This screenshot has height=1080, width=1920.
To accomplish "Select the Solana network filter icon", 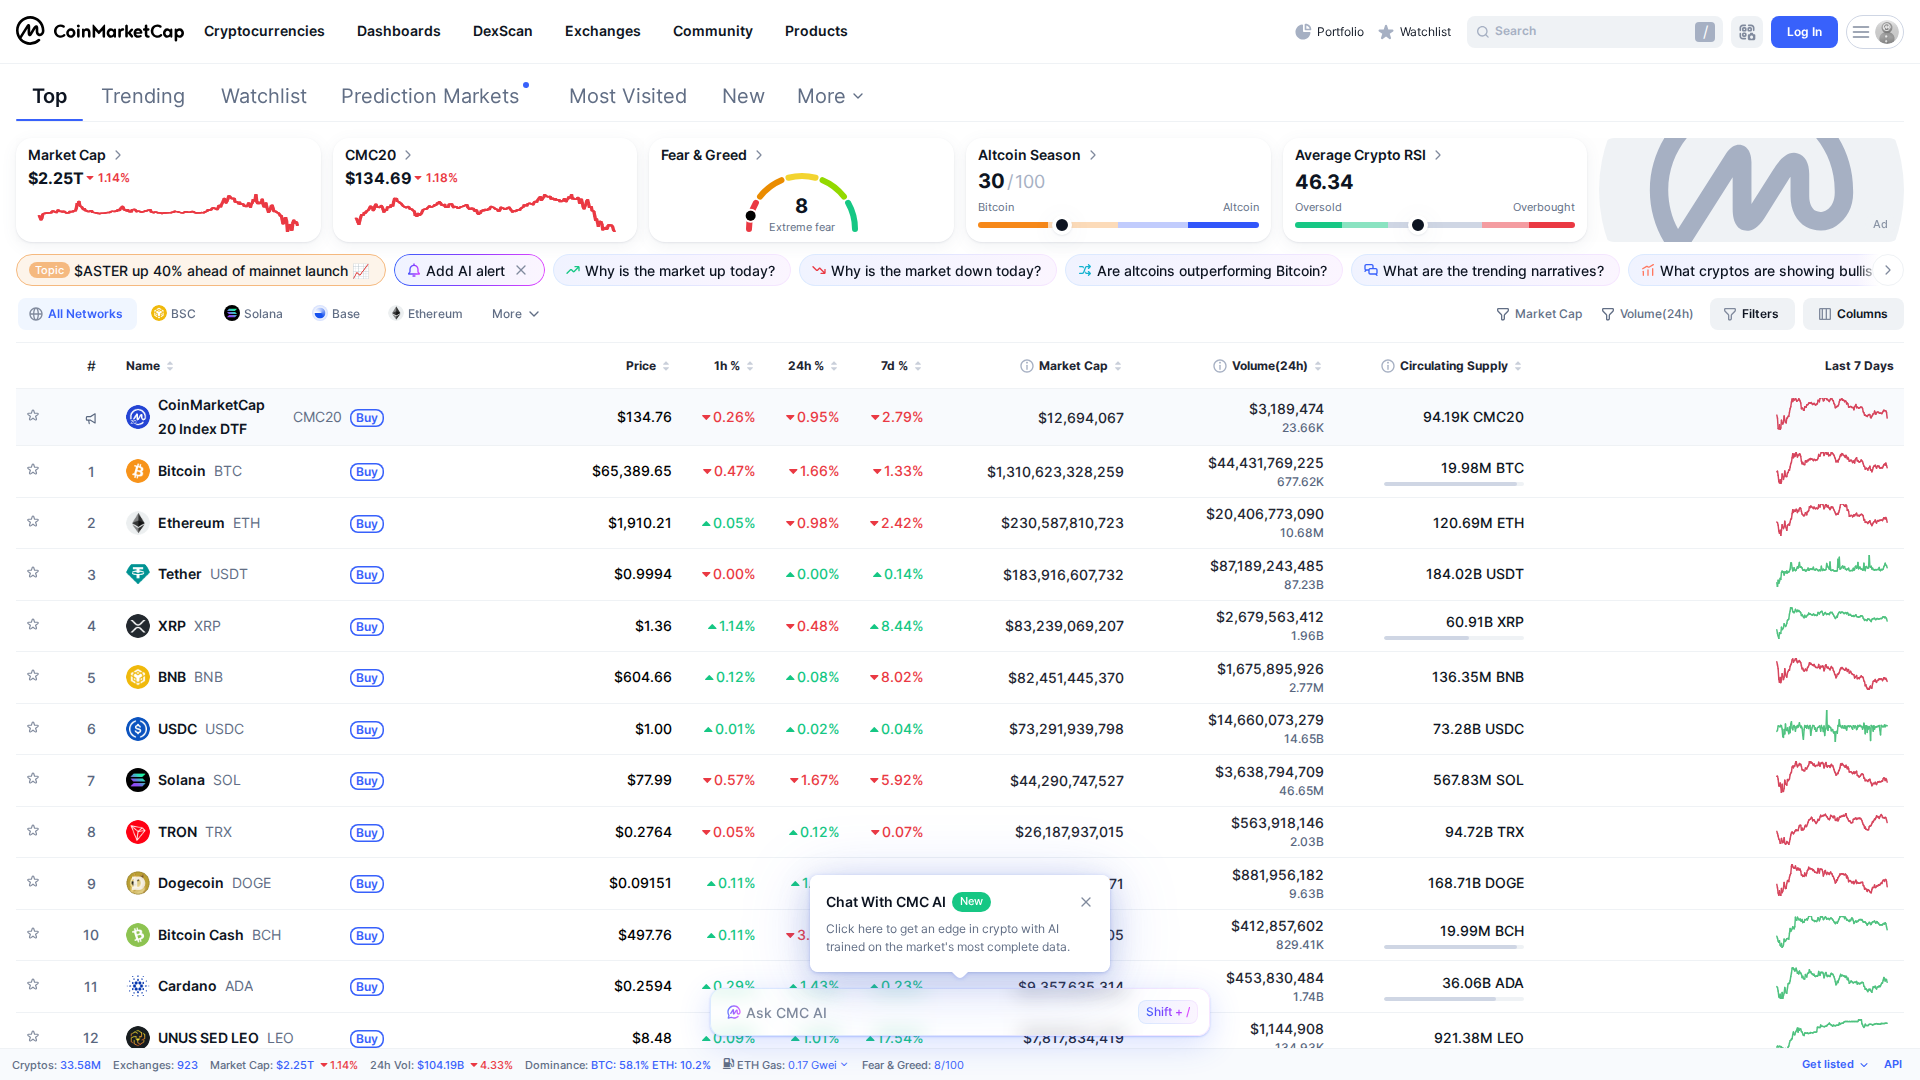I will pos(231,313).
